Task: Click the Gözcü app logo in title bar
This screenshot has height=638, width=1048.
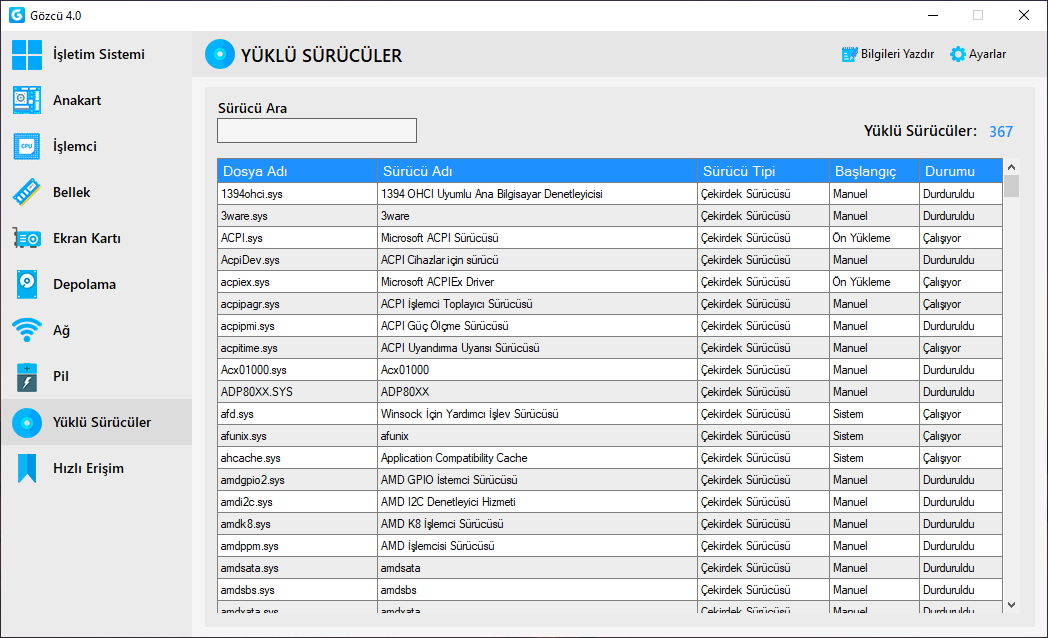Action: pos(17,15)
